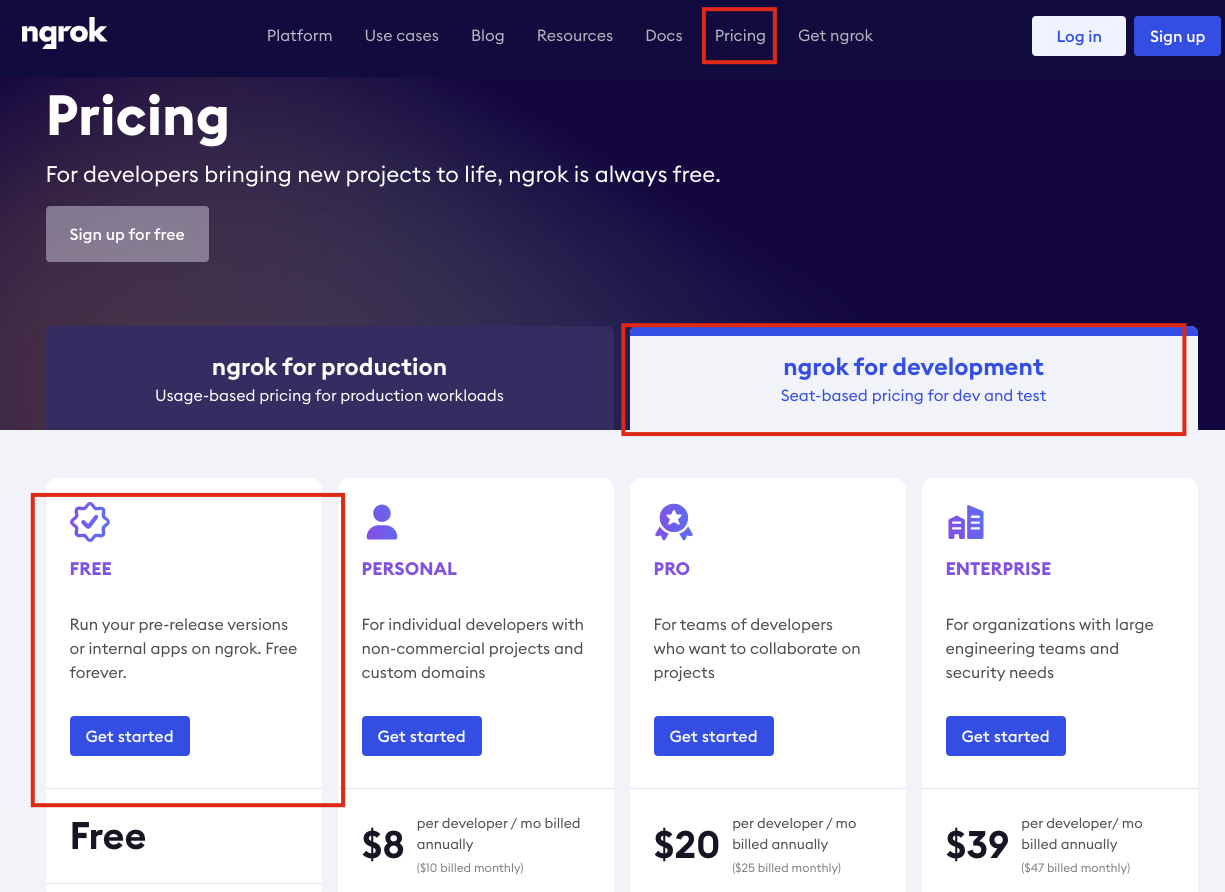Click the Personal plan description text
1225x892 pixels.
(x=473, y=648)
